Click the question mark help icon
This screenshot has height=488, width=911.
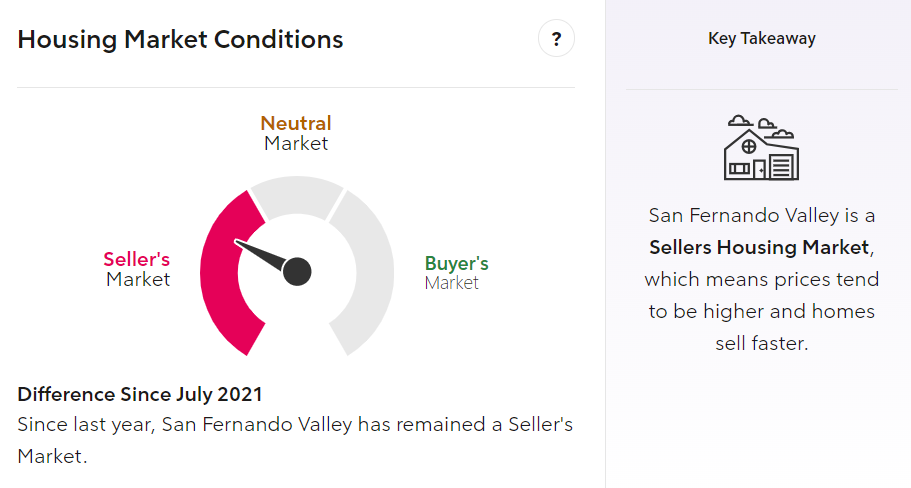556,40
